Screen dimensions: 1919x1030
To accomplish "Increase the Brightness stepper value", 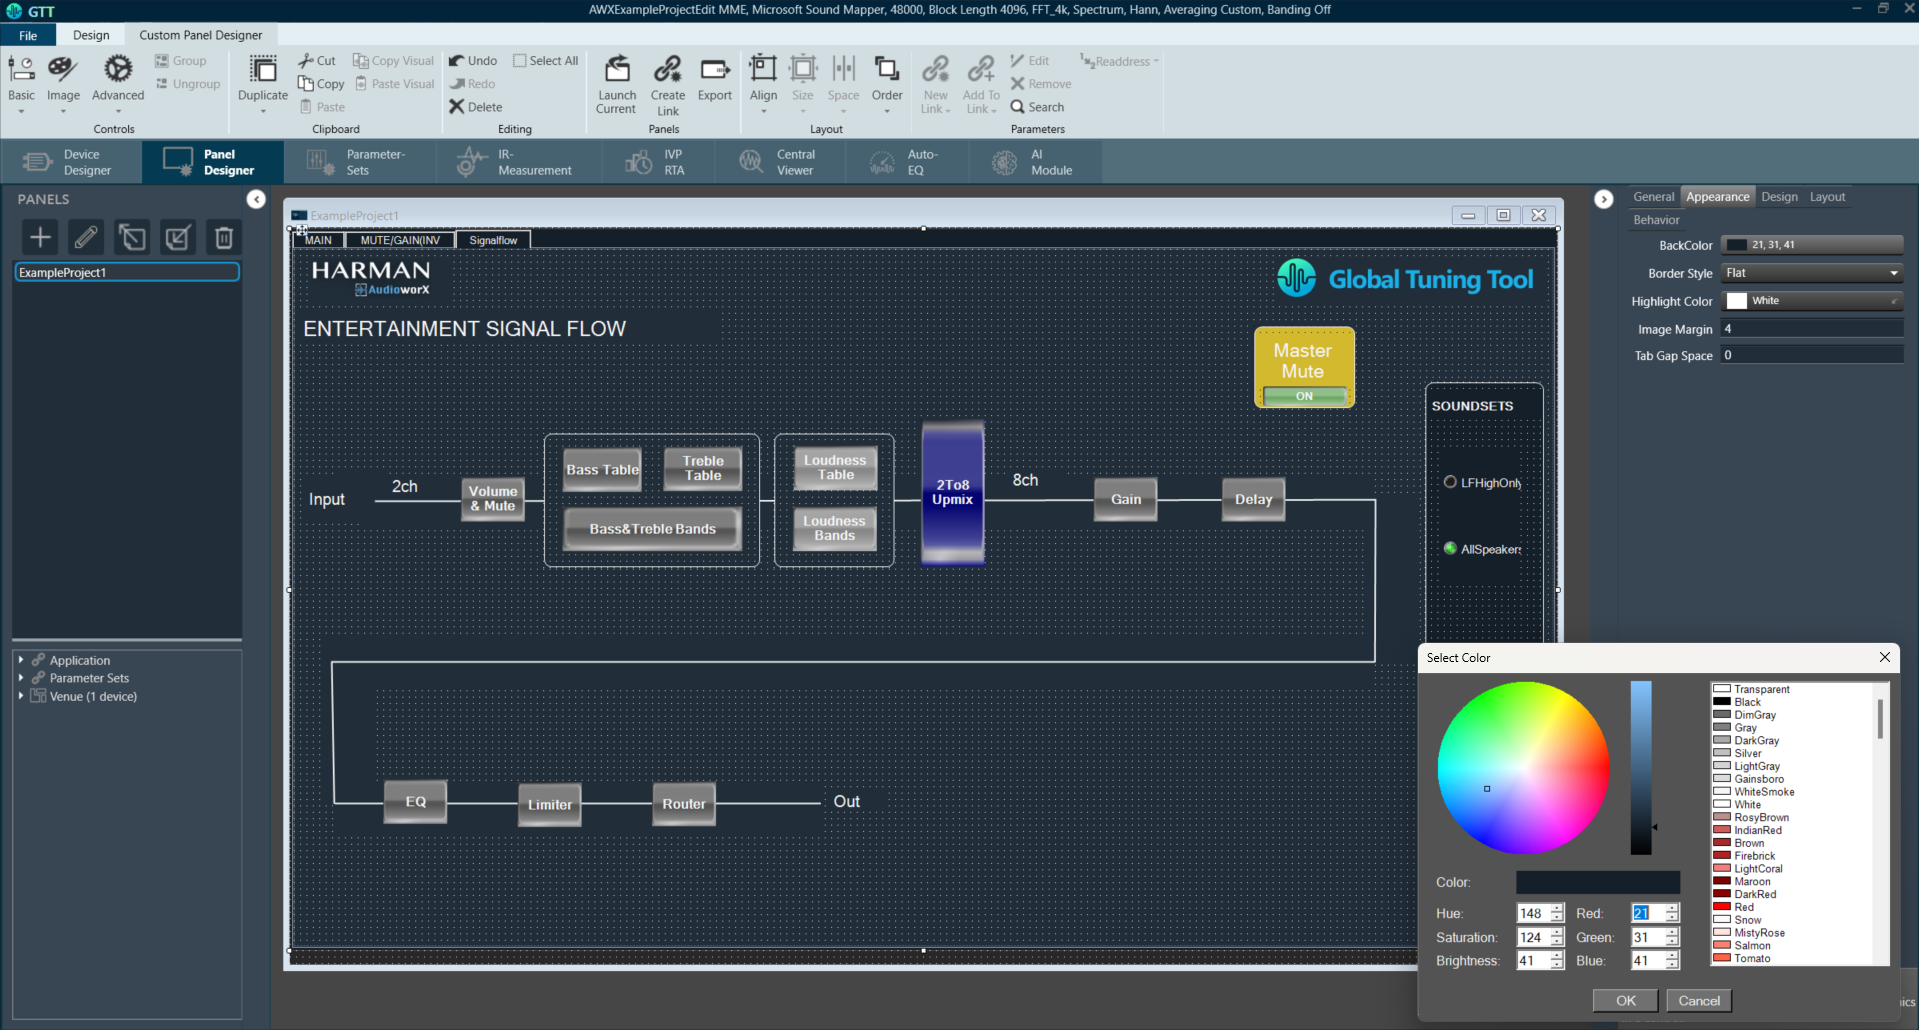I will (x=1557, y=956).
